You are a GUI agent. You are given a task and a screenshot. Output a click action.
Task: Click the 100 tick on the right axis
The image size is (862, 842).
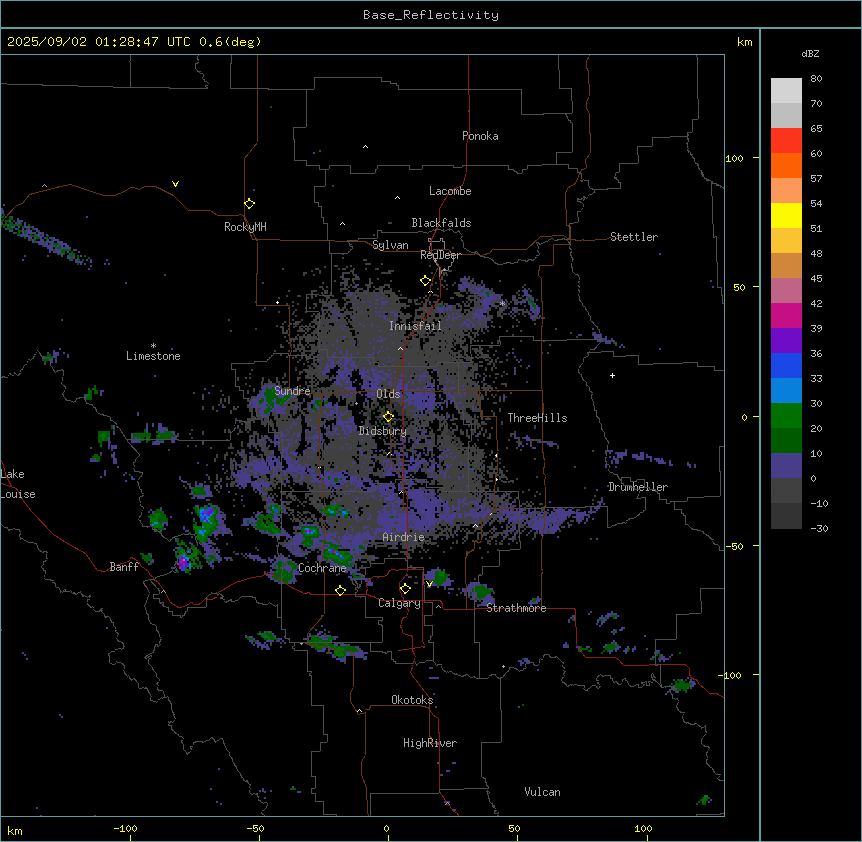click(x=734, y=158)
